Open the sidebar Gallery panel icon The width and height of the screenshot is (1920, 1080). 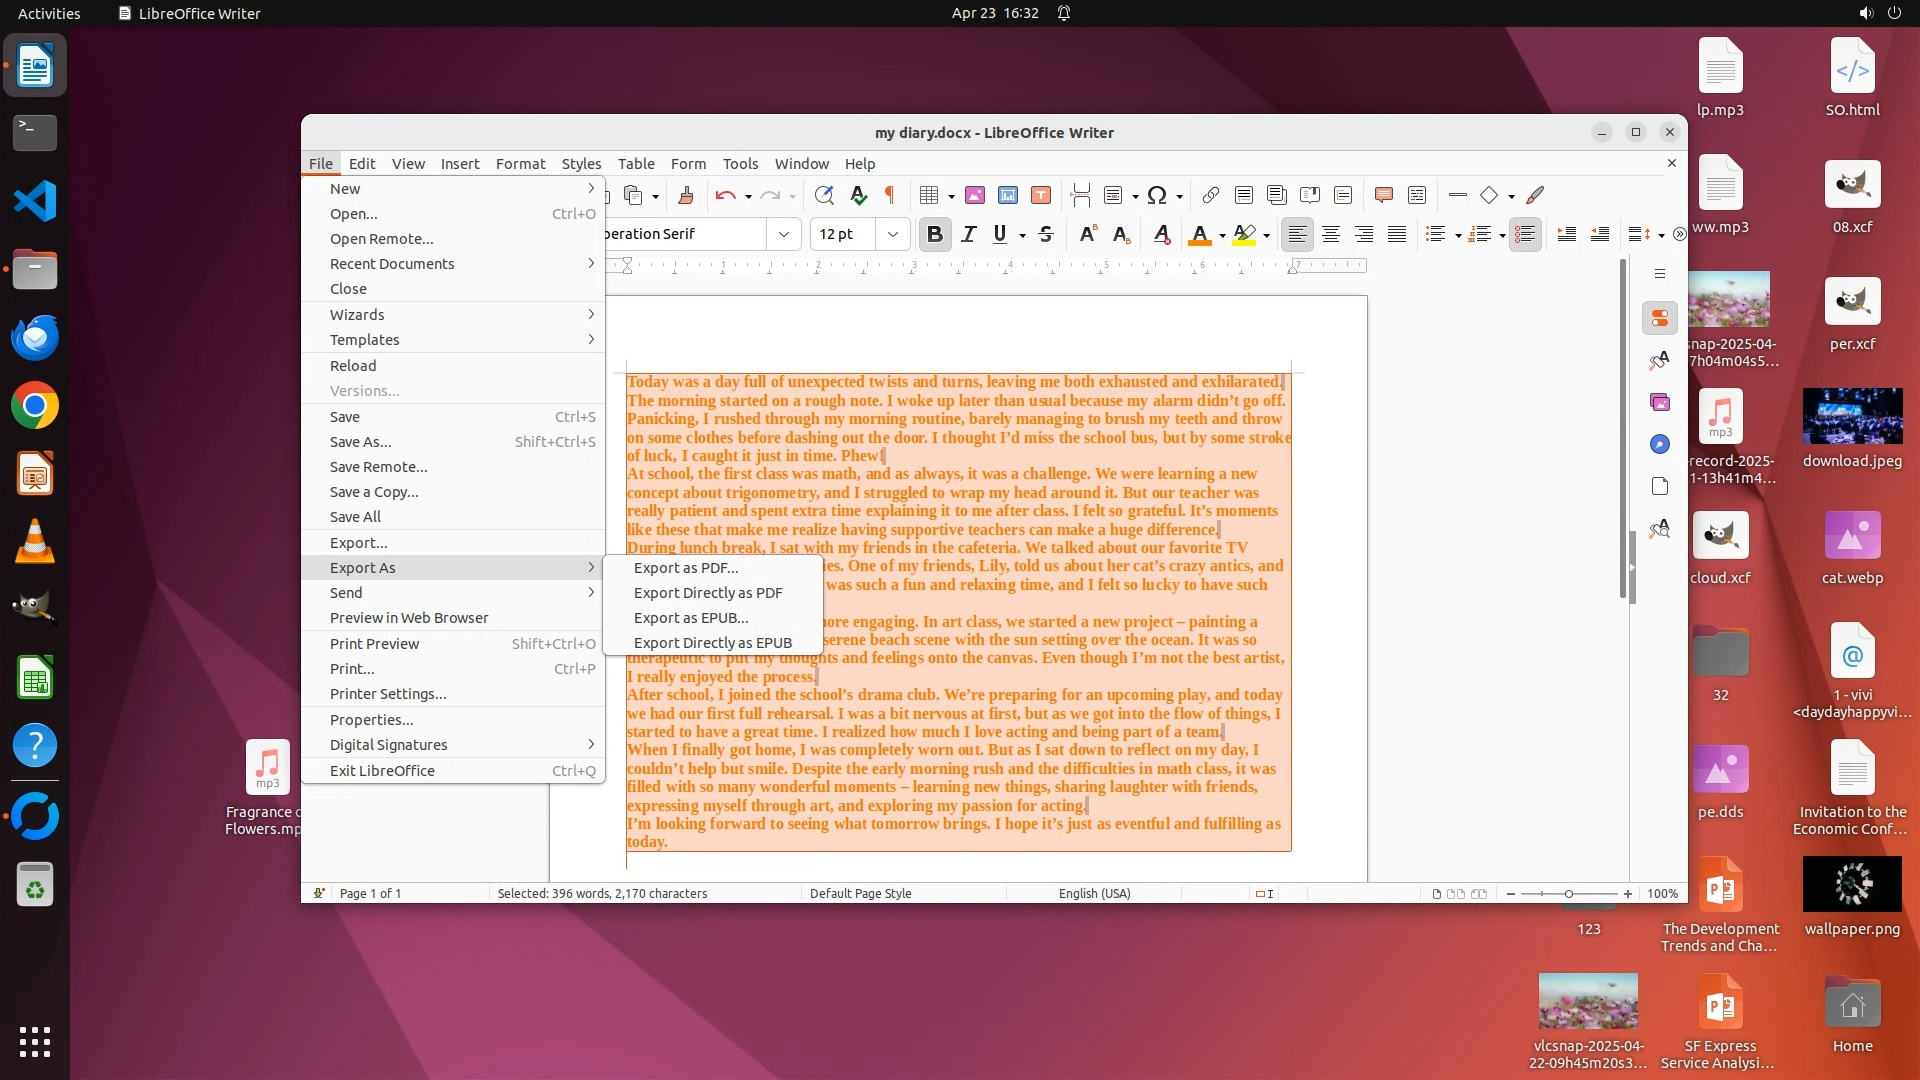(1660, 402)
